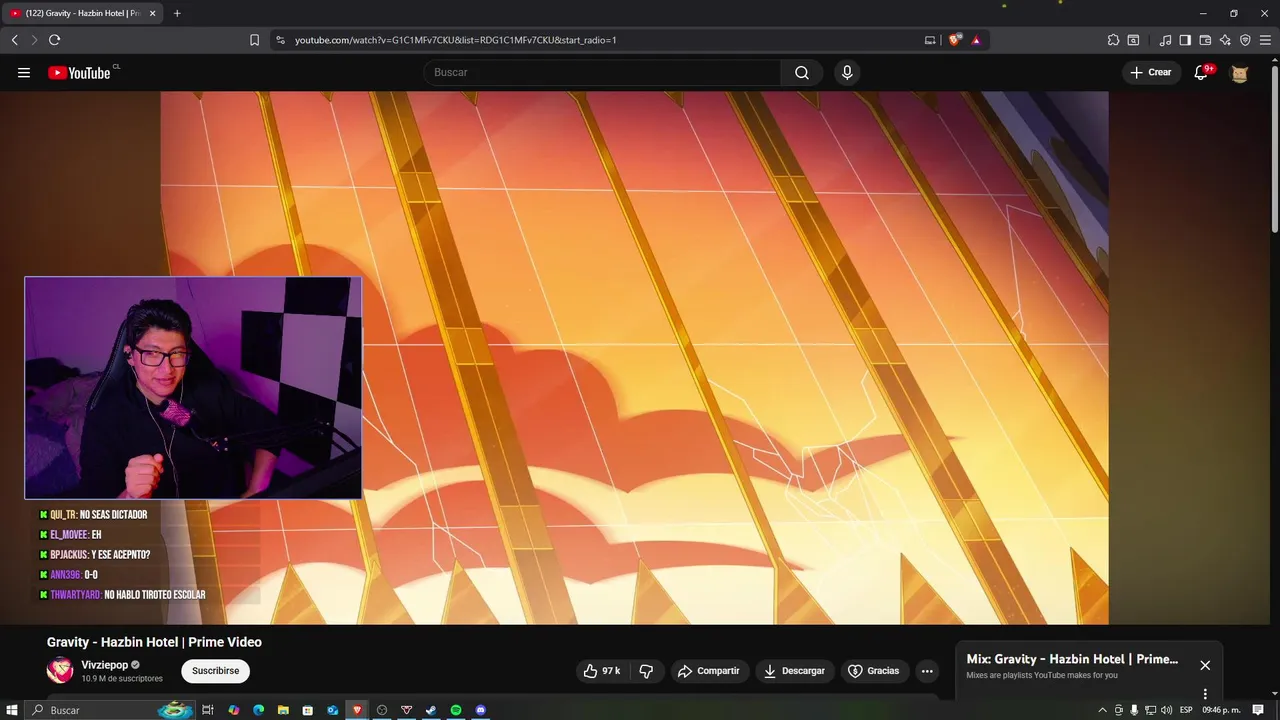The height and width of the screenshot is (720, 1280).
Task: View site information icon in address bar
Action: click(280, 40)
